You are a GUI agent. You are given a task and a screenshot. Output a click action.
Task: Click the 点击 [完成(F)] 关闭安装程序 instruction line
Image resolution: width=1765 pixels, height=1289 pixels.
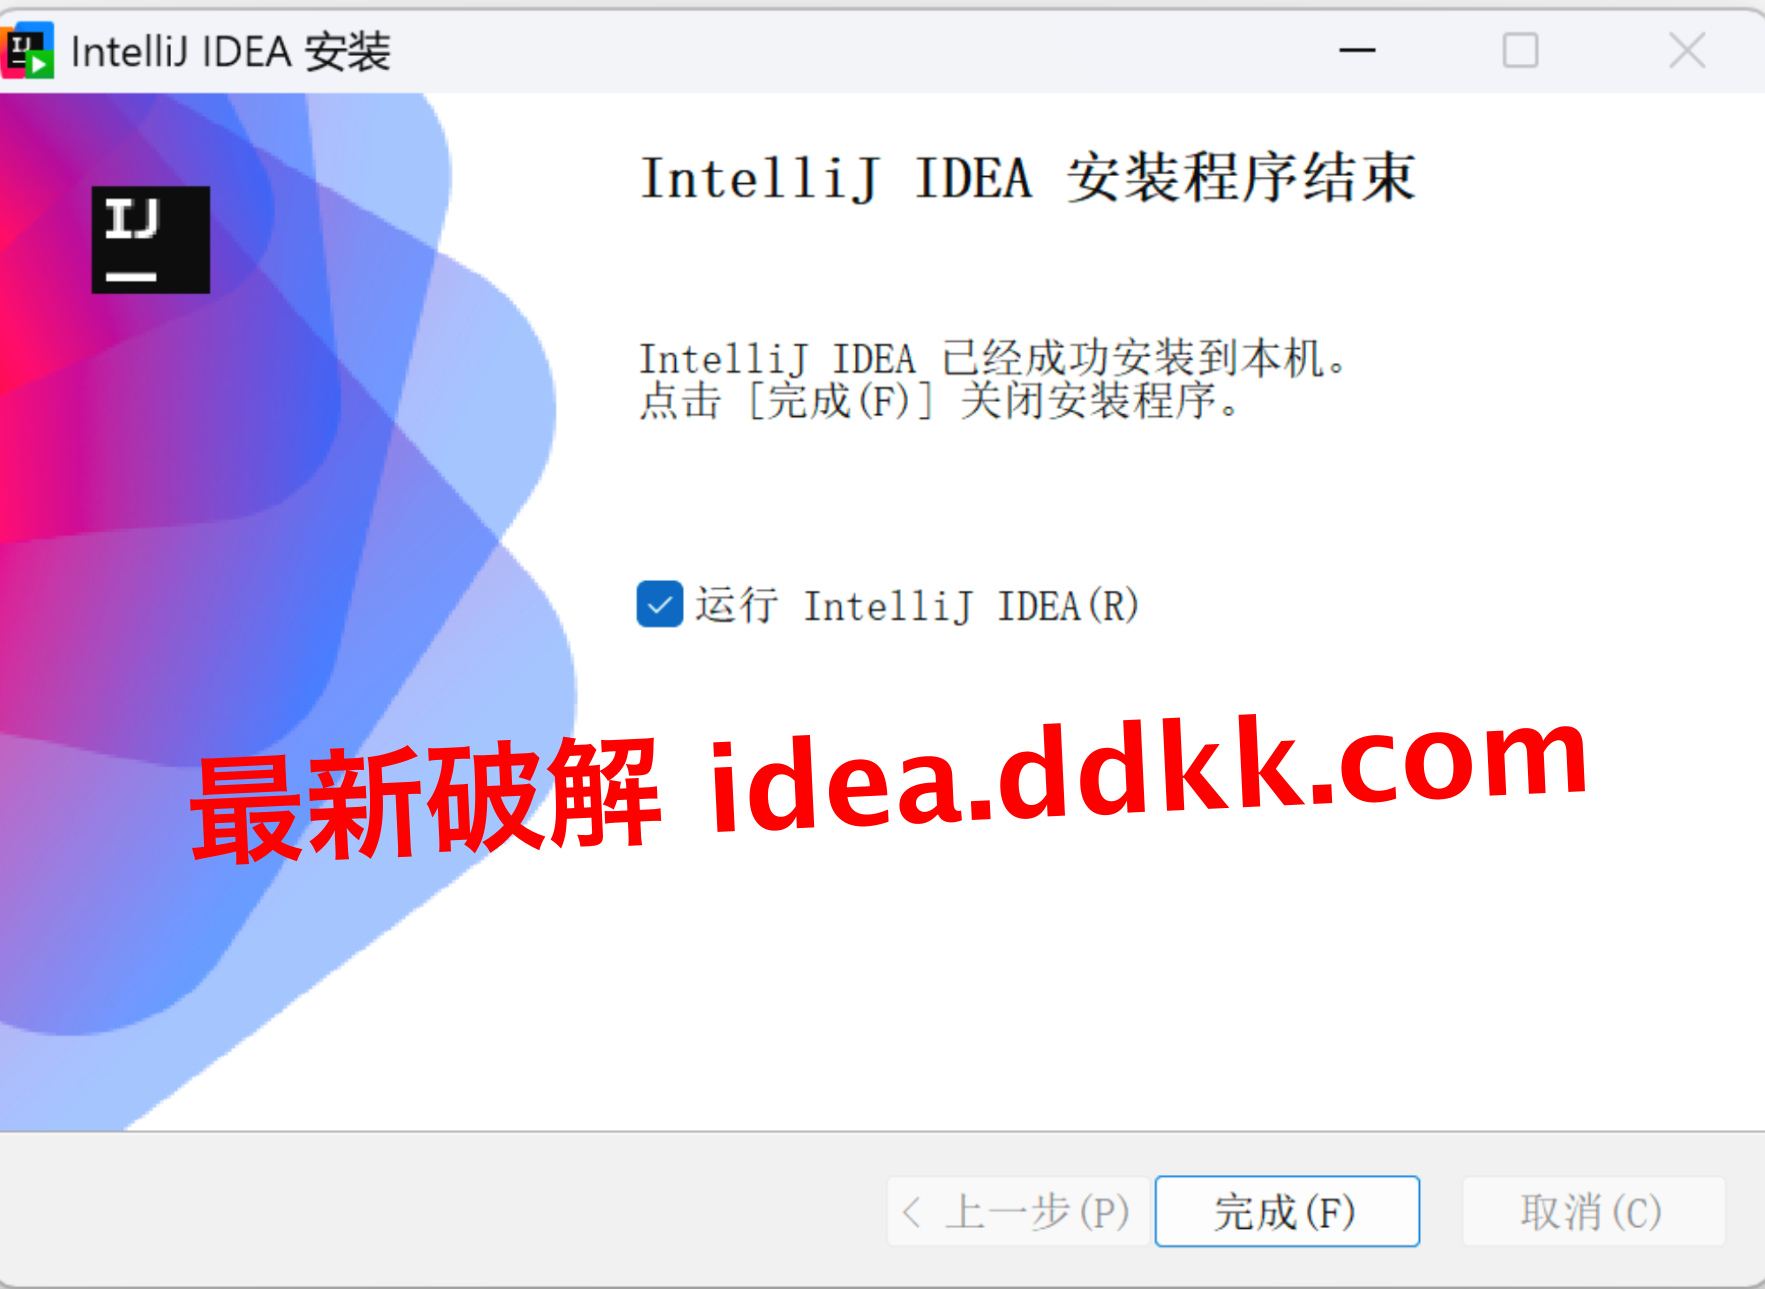tap(940, 401)
